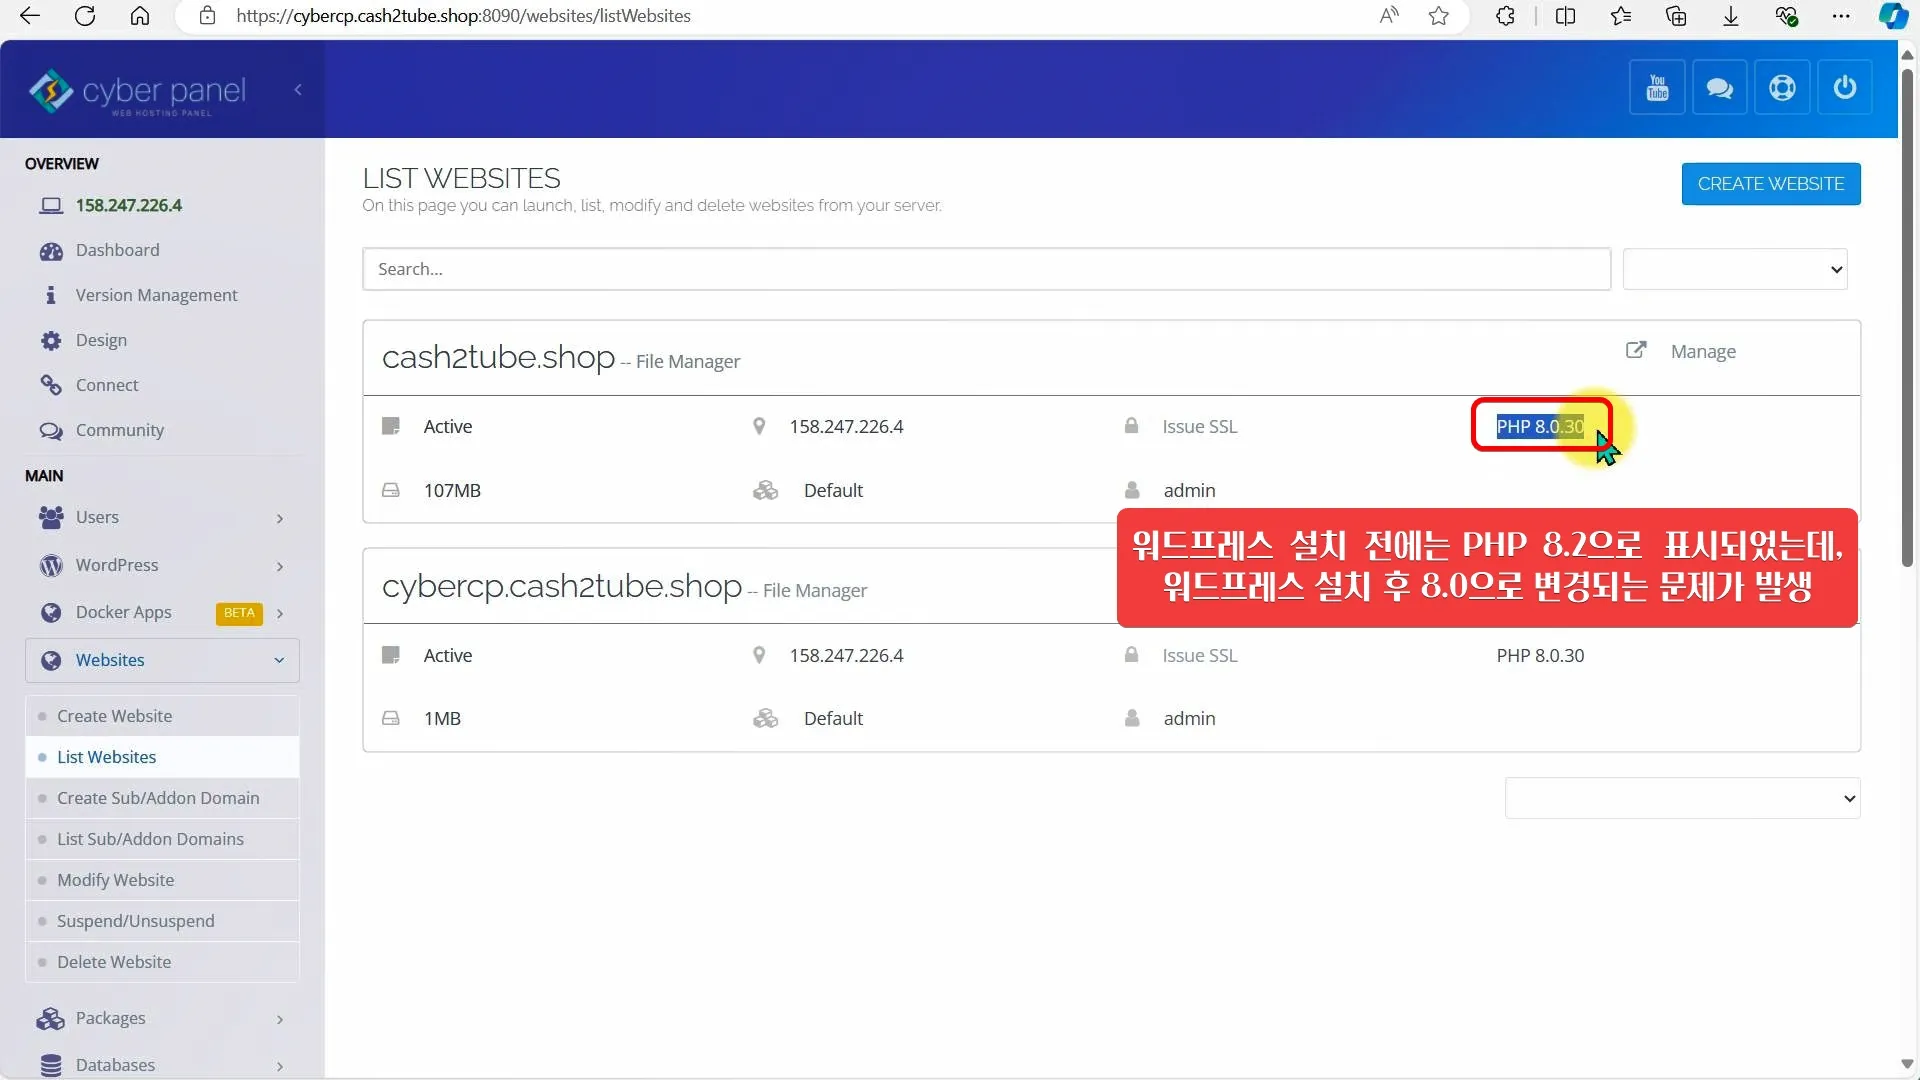Screen dimensions: 1920x1080
Task: Open dropdown next to search field
Action: click(1734, 269)
